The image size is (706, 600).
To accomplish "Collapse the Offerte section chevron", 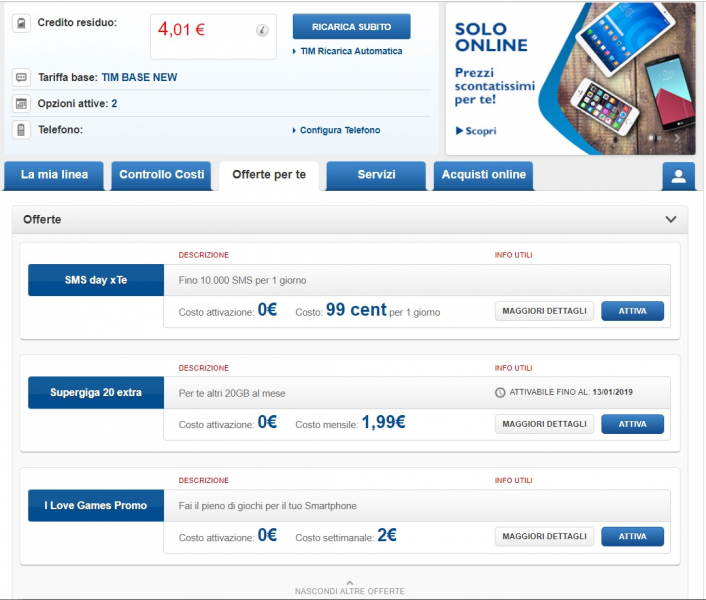I will pos(671,219).
